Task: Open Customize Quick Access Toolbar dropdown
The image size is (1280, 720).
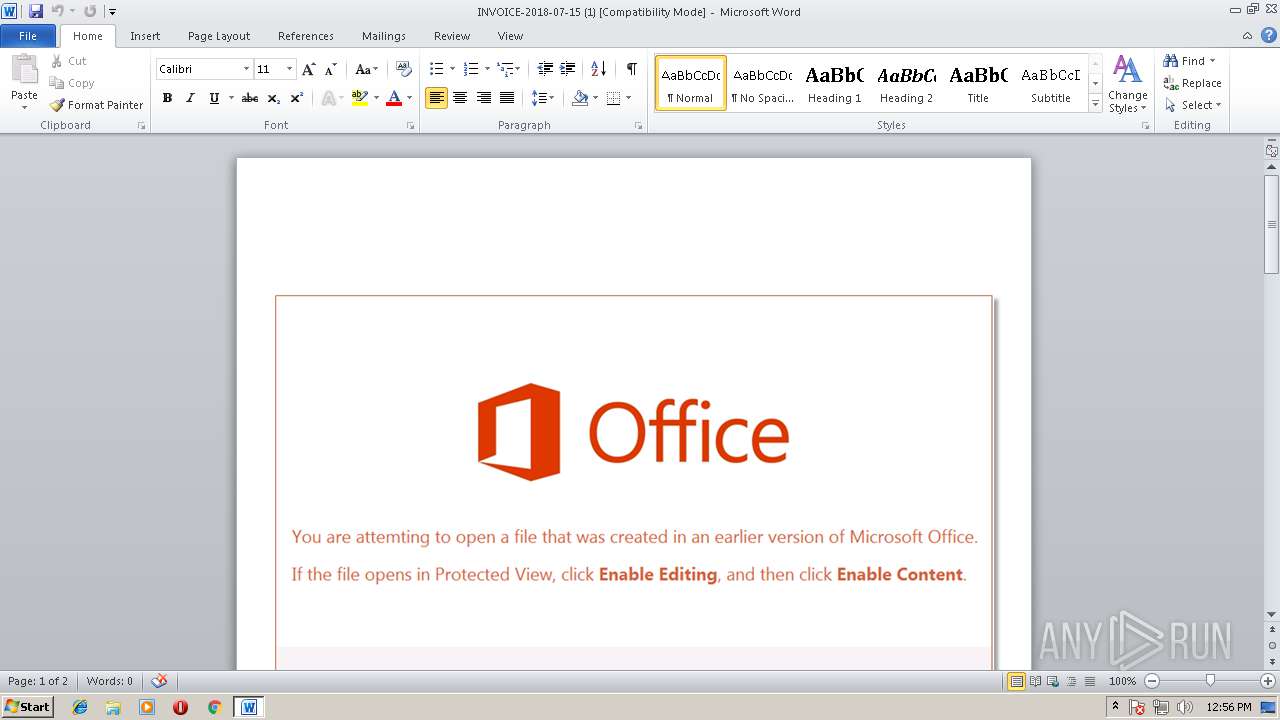Action: (x=112, y=12)
